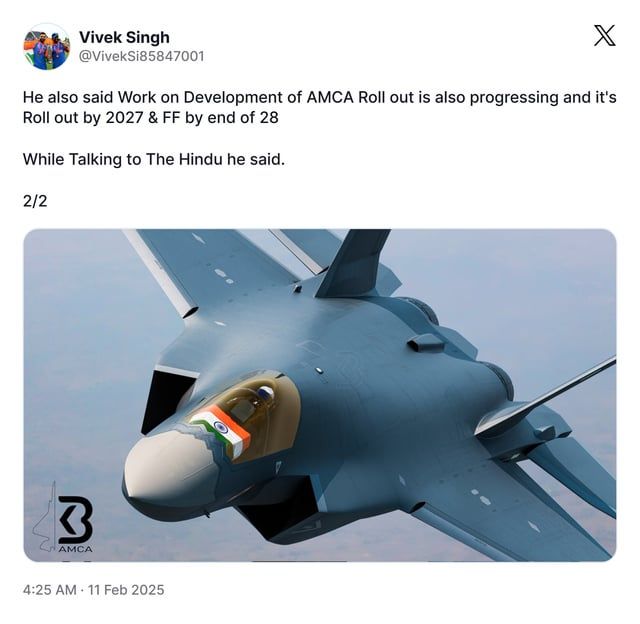
Task: Open the @VivekSi85847001 handle link
Action: click(x=141, y=56)
